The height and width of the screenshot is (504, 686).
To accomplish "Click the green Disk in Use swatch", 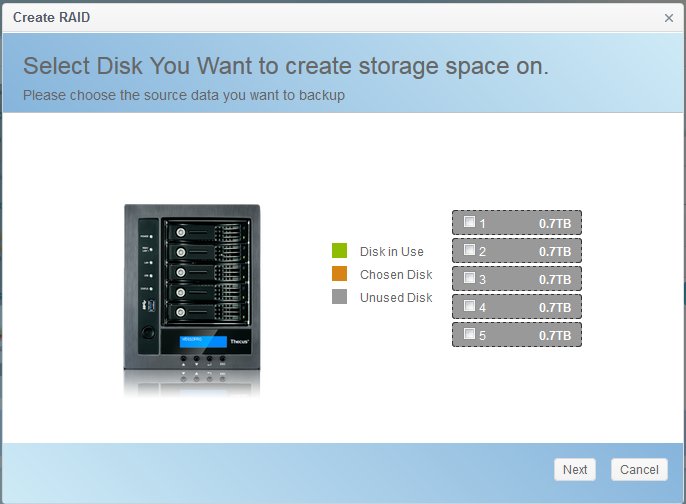I will 339,251.
